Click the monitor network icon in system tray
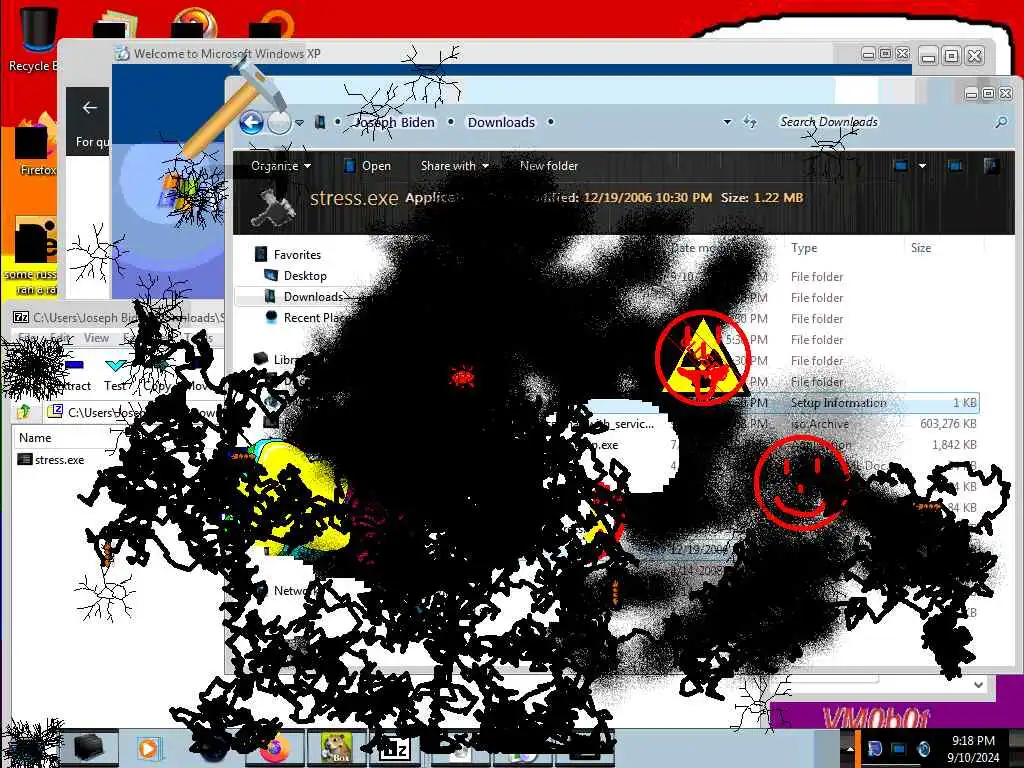The height and width of the screenshot is (768, 1024). point(899,748)
